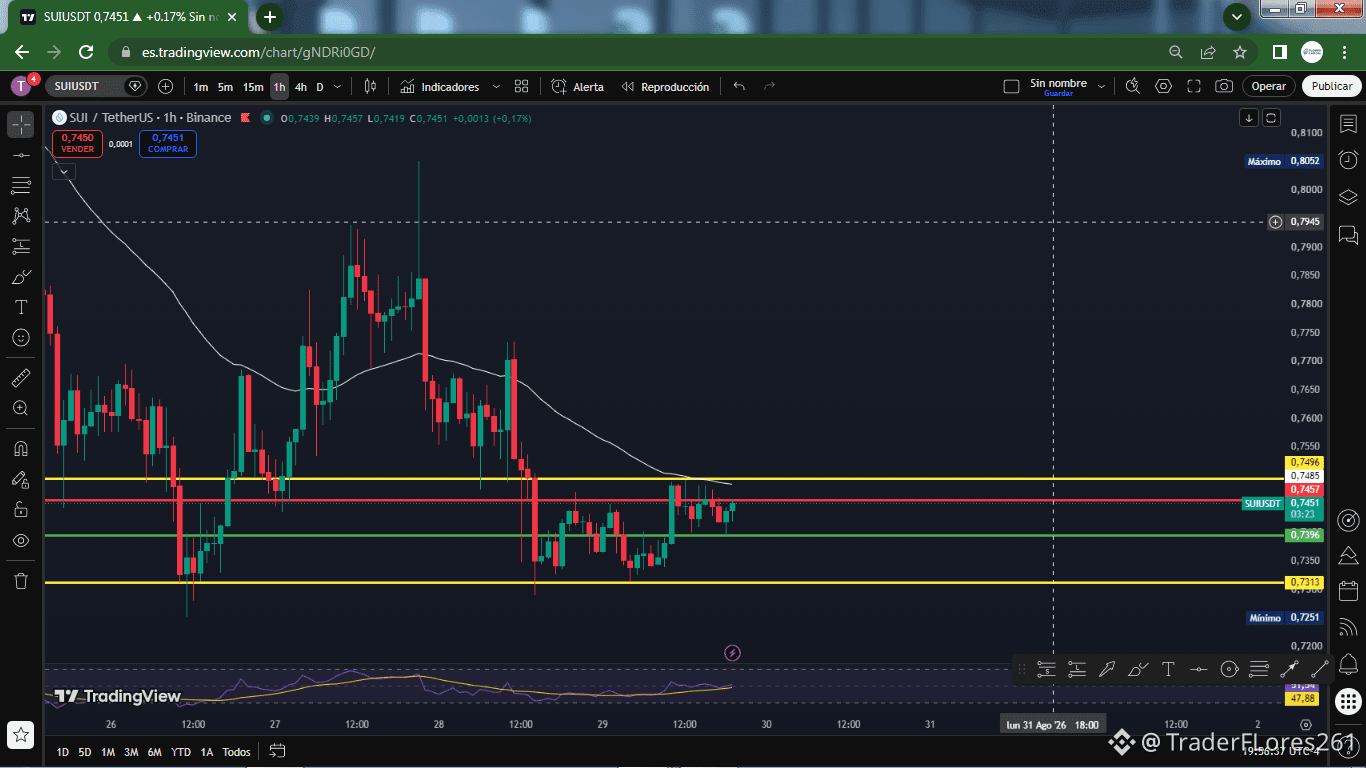Select the text tool in left toolbar
Viewport: 1366px width, 768px height.
(x=21, y=307)
